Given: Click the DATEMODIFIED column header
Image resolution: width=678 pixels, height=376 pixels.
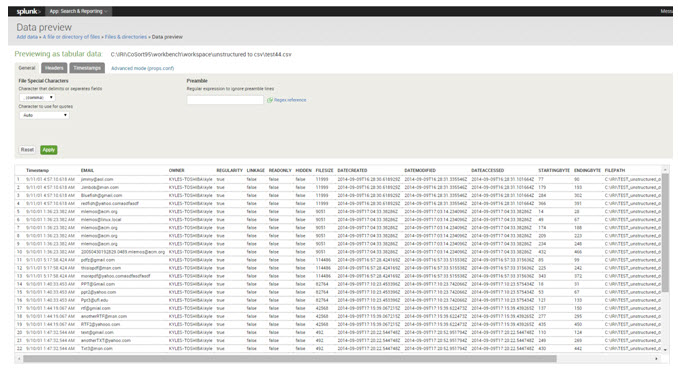Looking at the screenshot, I should [x=420, y=170].
